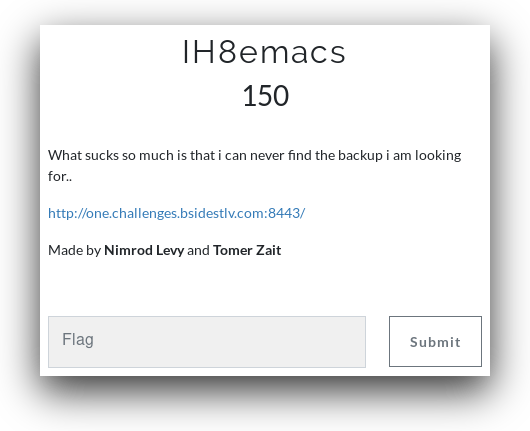530x431 pixels.
Task: Click the Flag placeholder text
Action: coord(78,340)
